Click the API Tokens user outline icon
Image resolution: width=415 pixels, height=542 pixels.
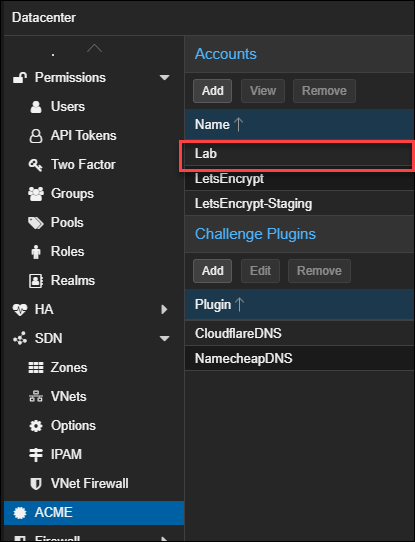coord(36,136)
